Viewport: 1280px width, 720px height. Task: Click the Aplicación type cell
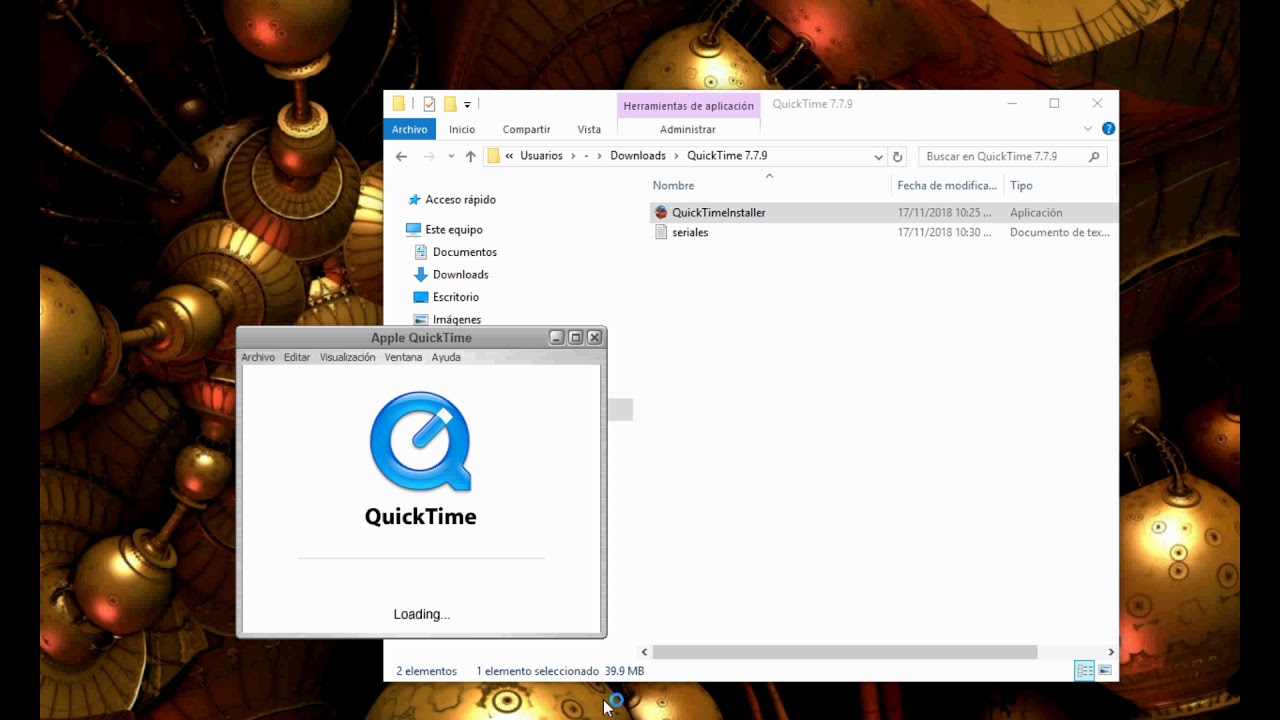1036,212
